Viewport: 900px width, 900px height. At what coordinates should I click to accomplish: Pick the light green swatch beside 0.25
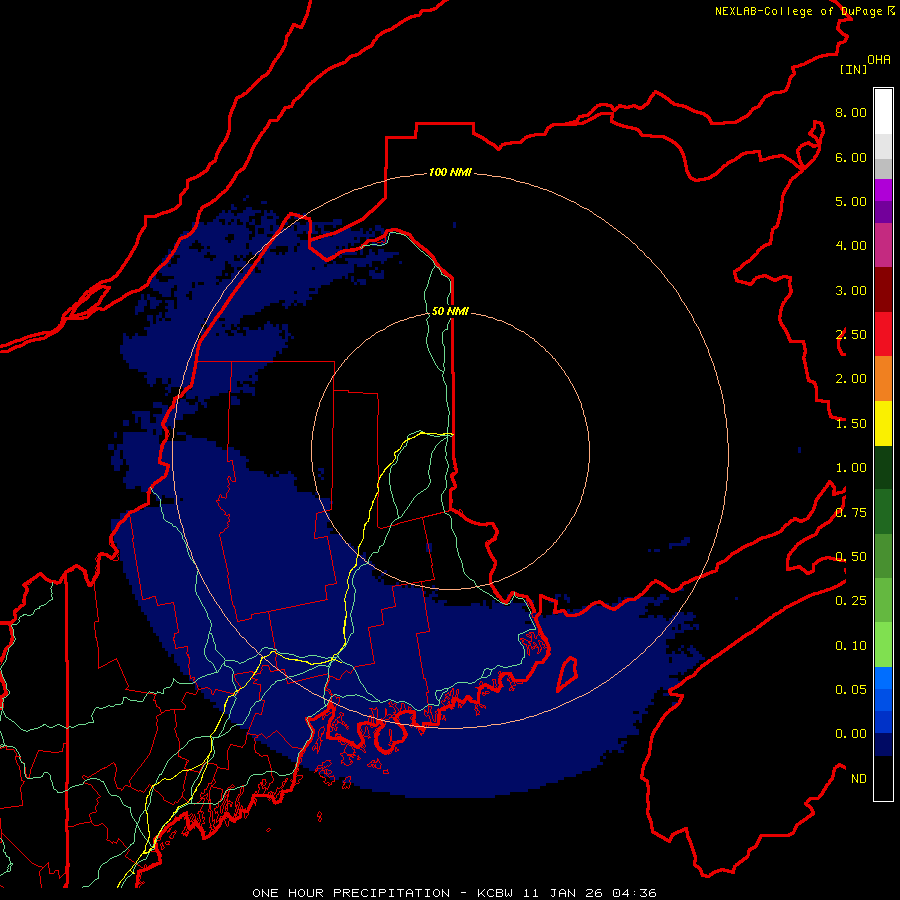[x=883, y=600]
